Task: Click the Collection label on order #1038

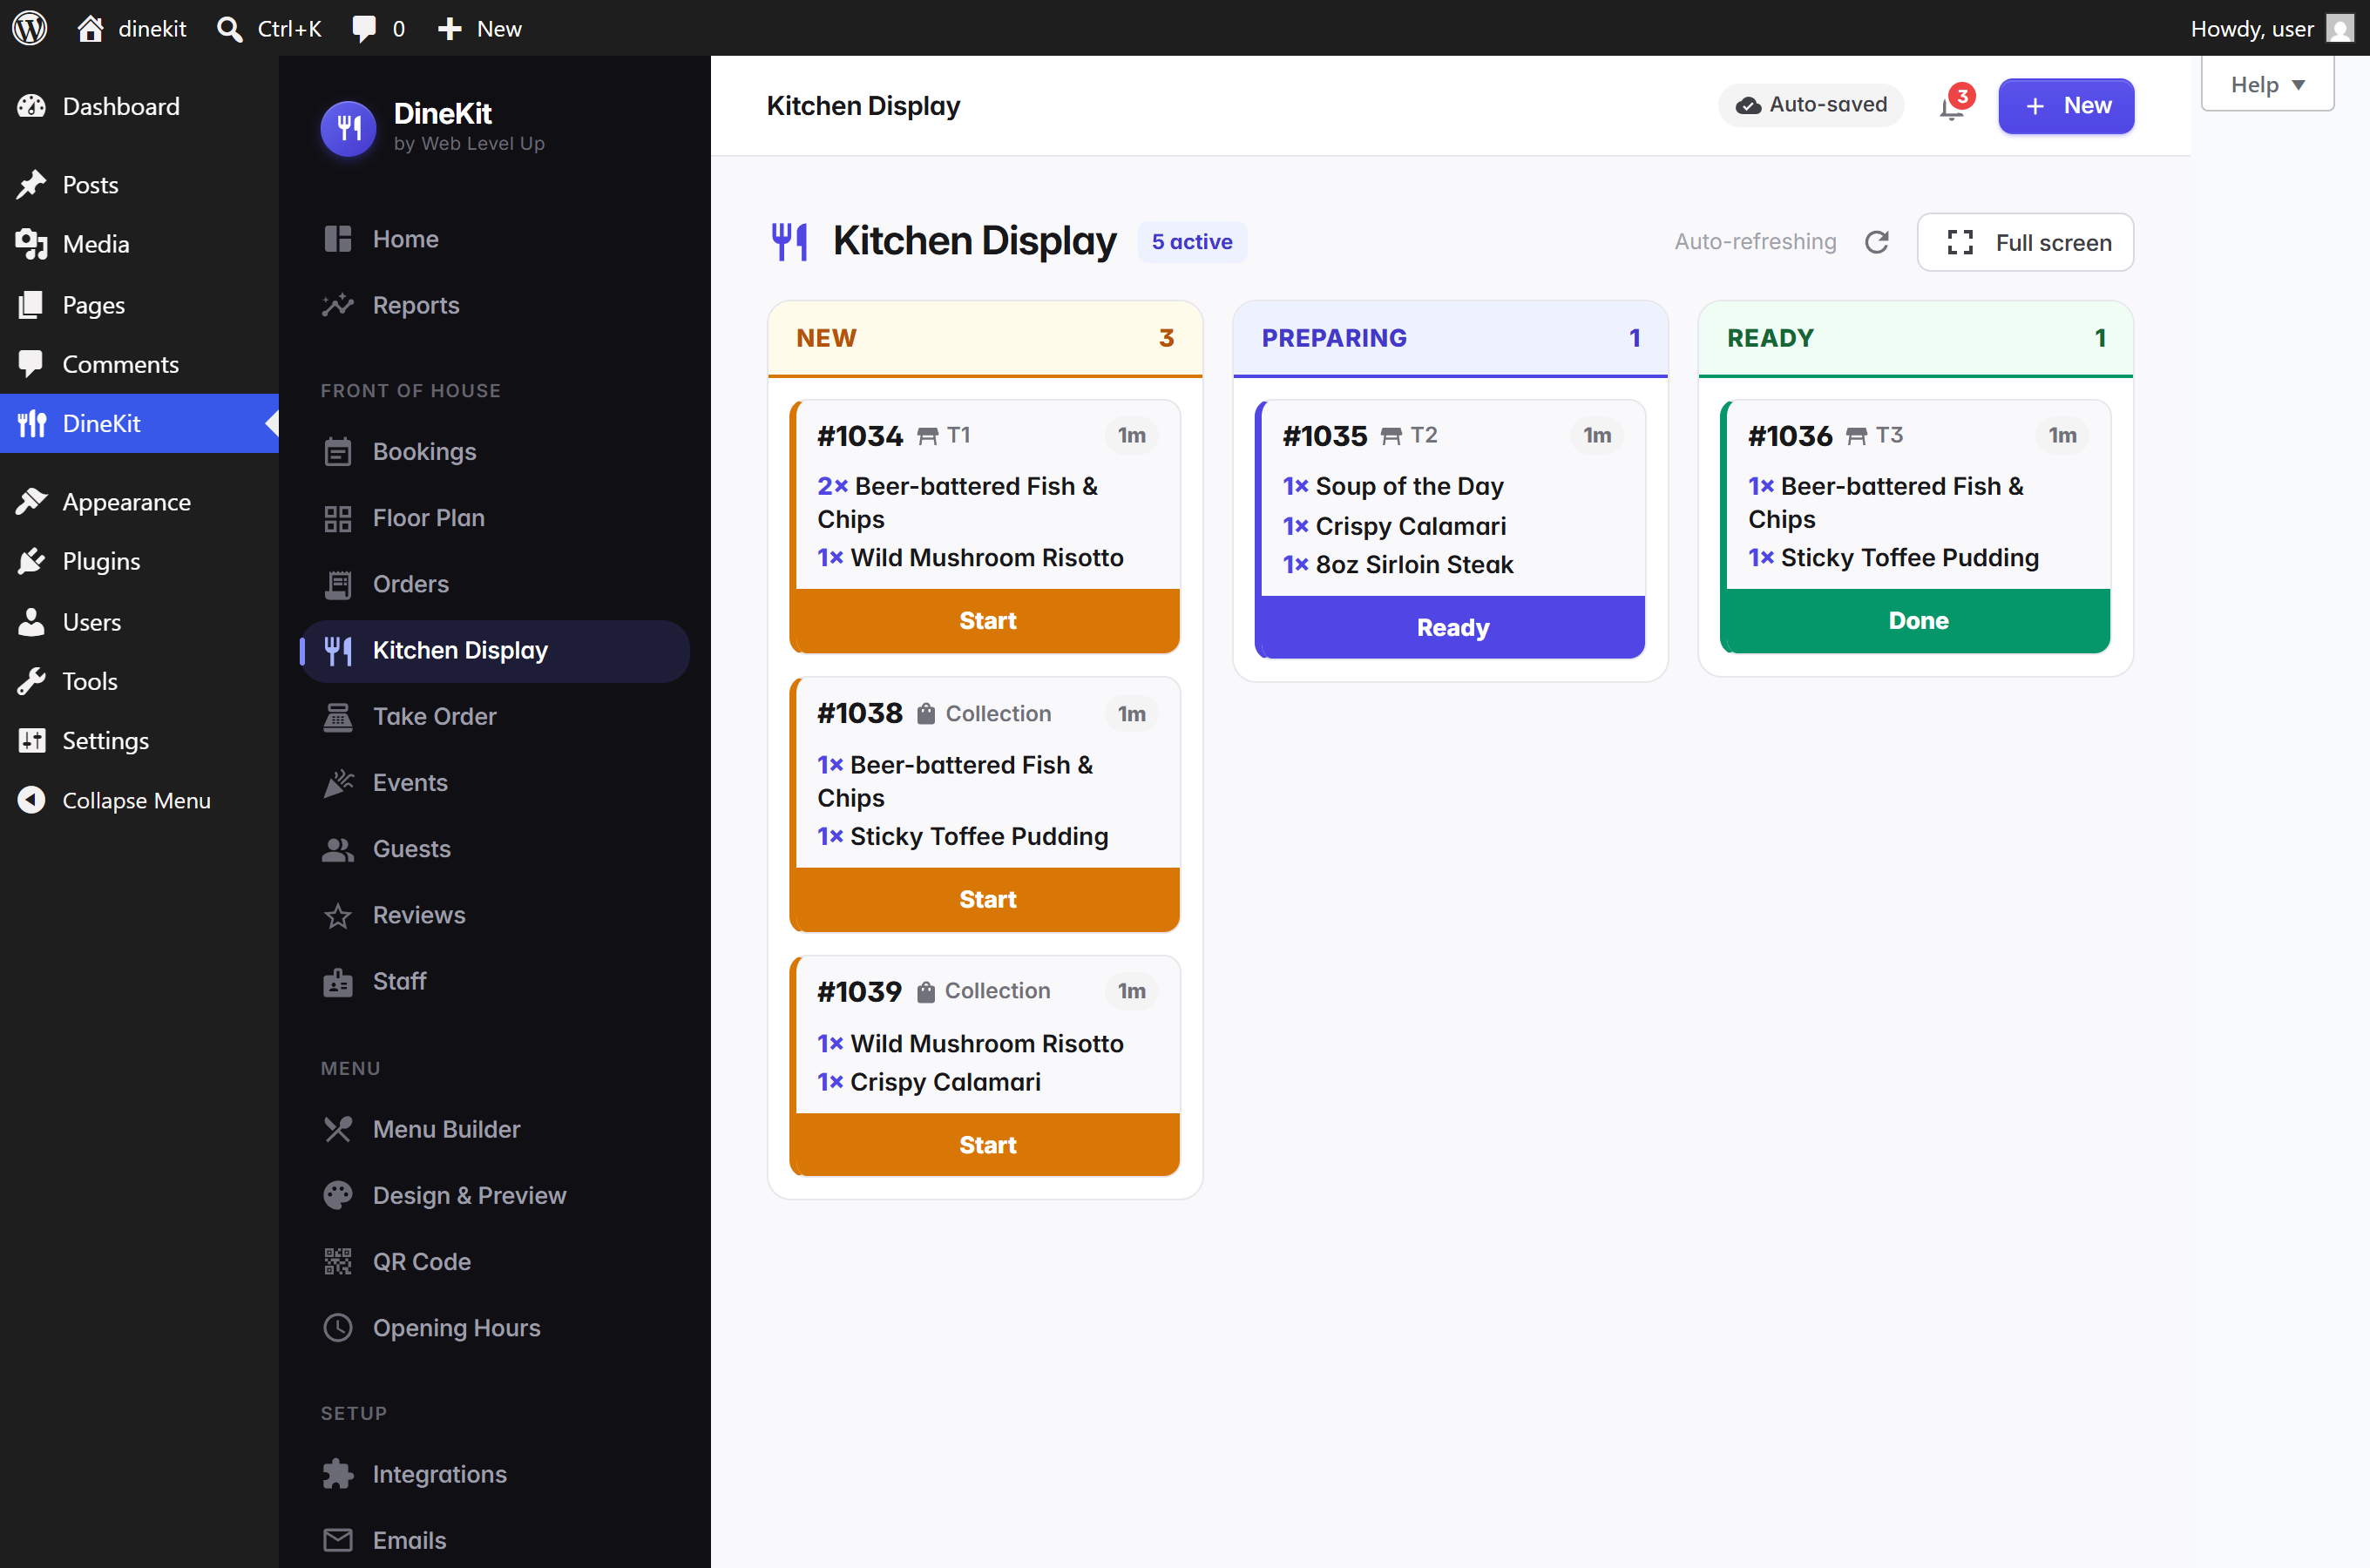Action: click(998, 714)
